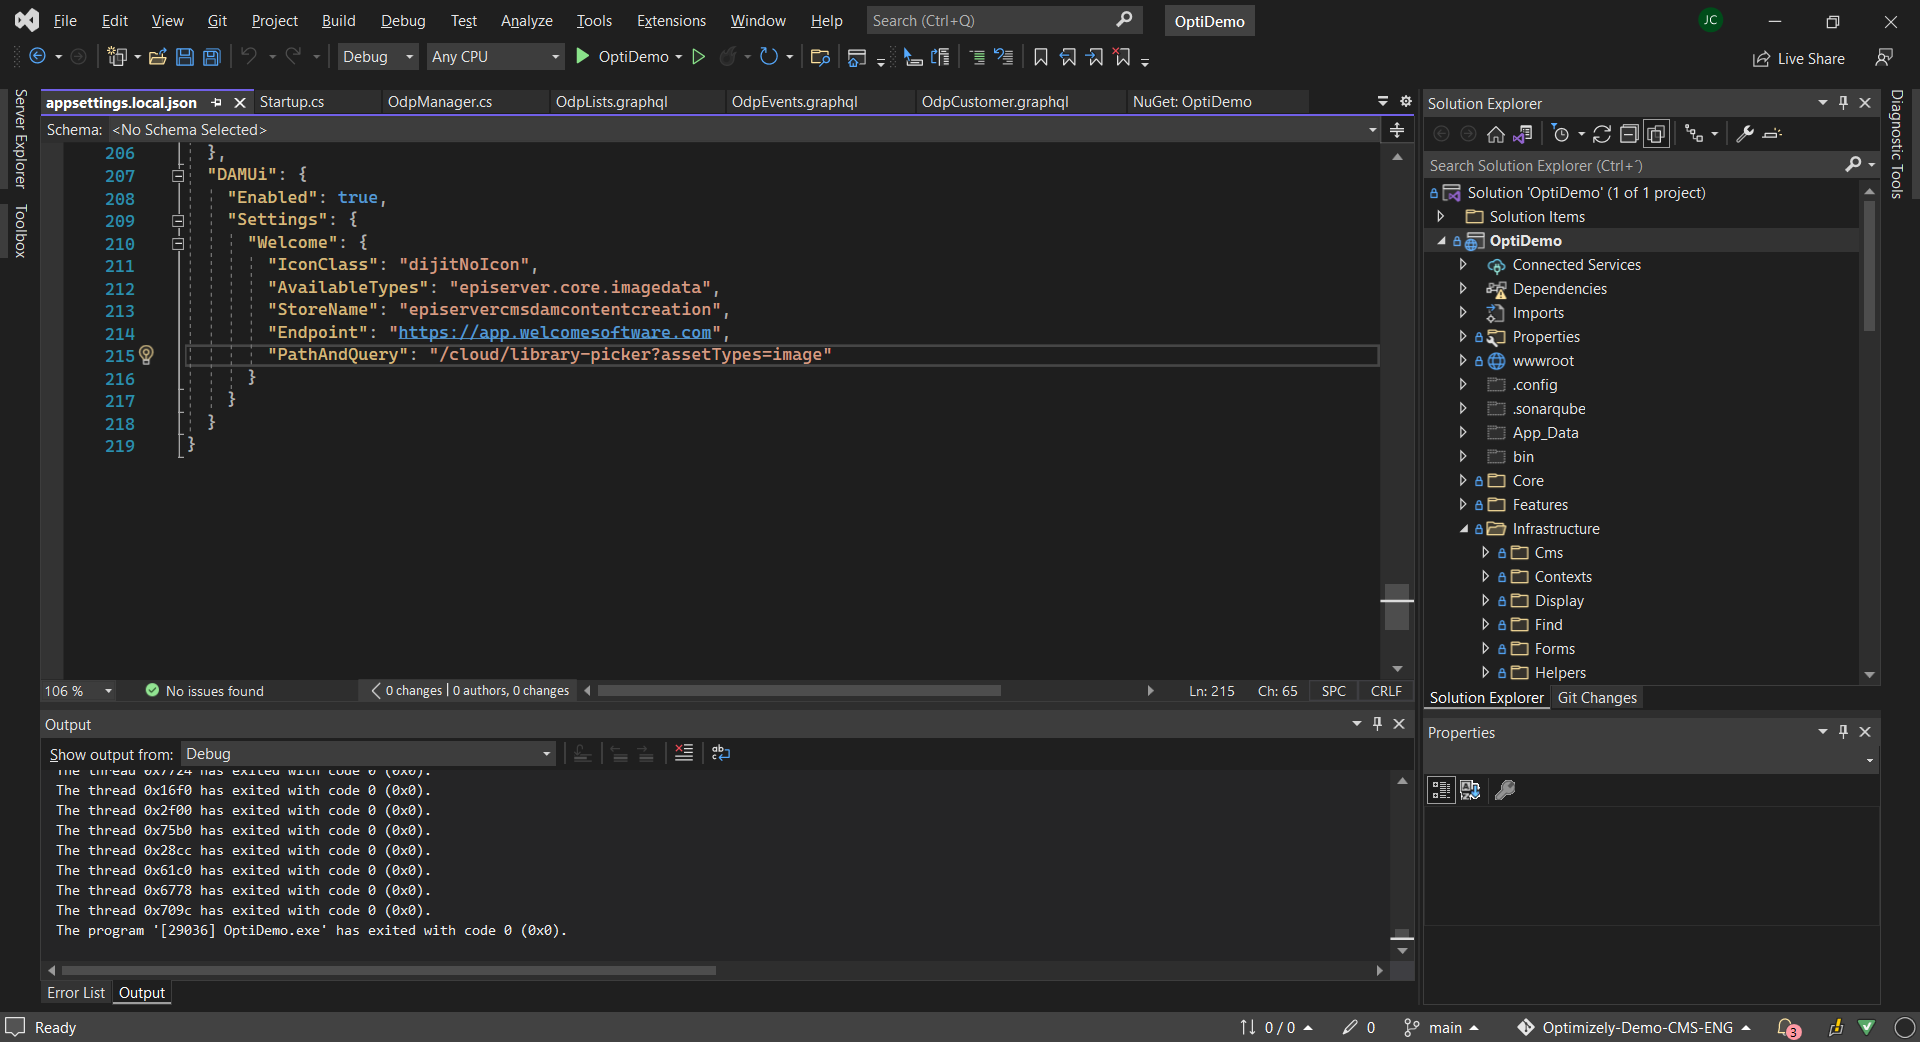This screenshot has height=1042, width=1920.
Task: Start debugging with the green OptiDemo play button
Action: click(583, 57)
